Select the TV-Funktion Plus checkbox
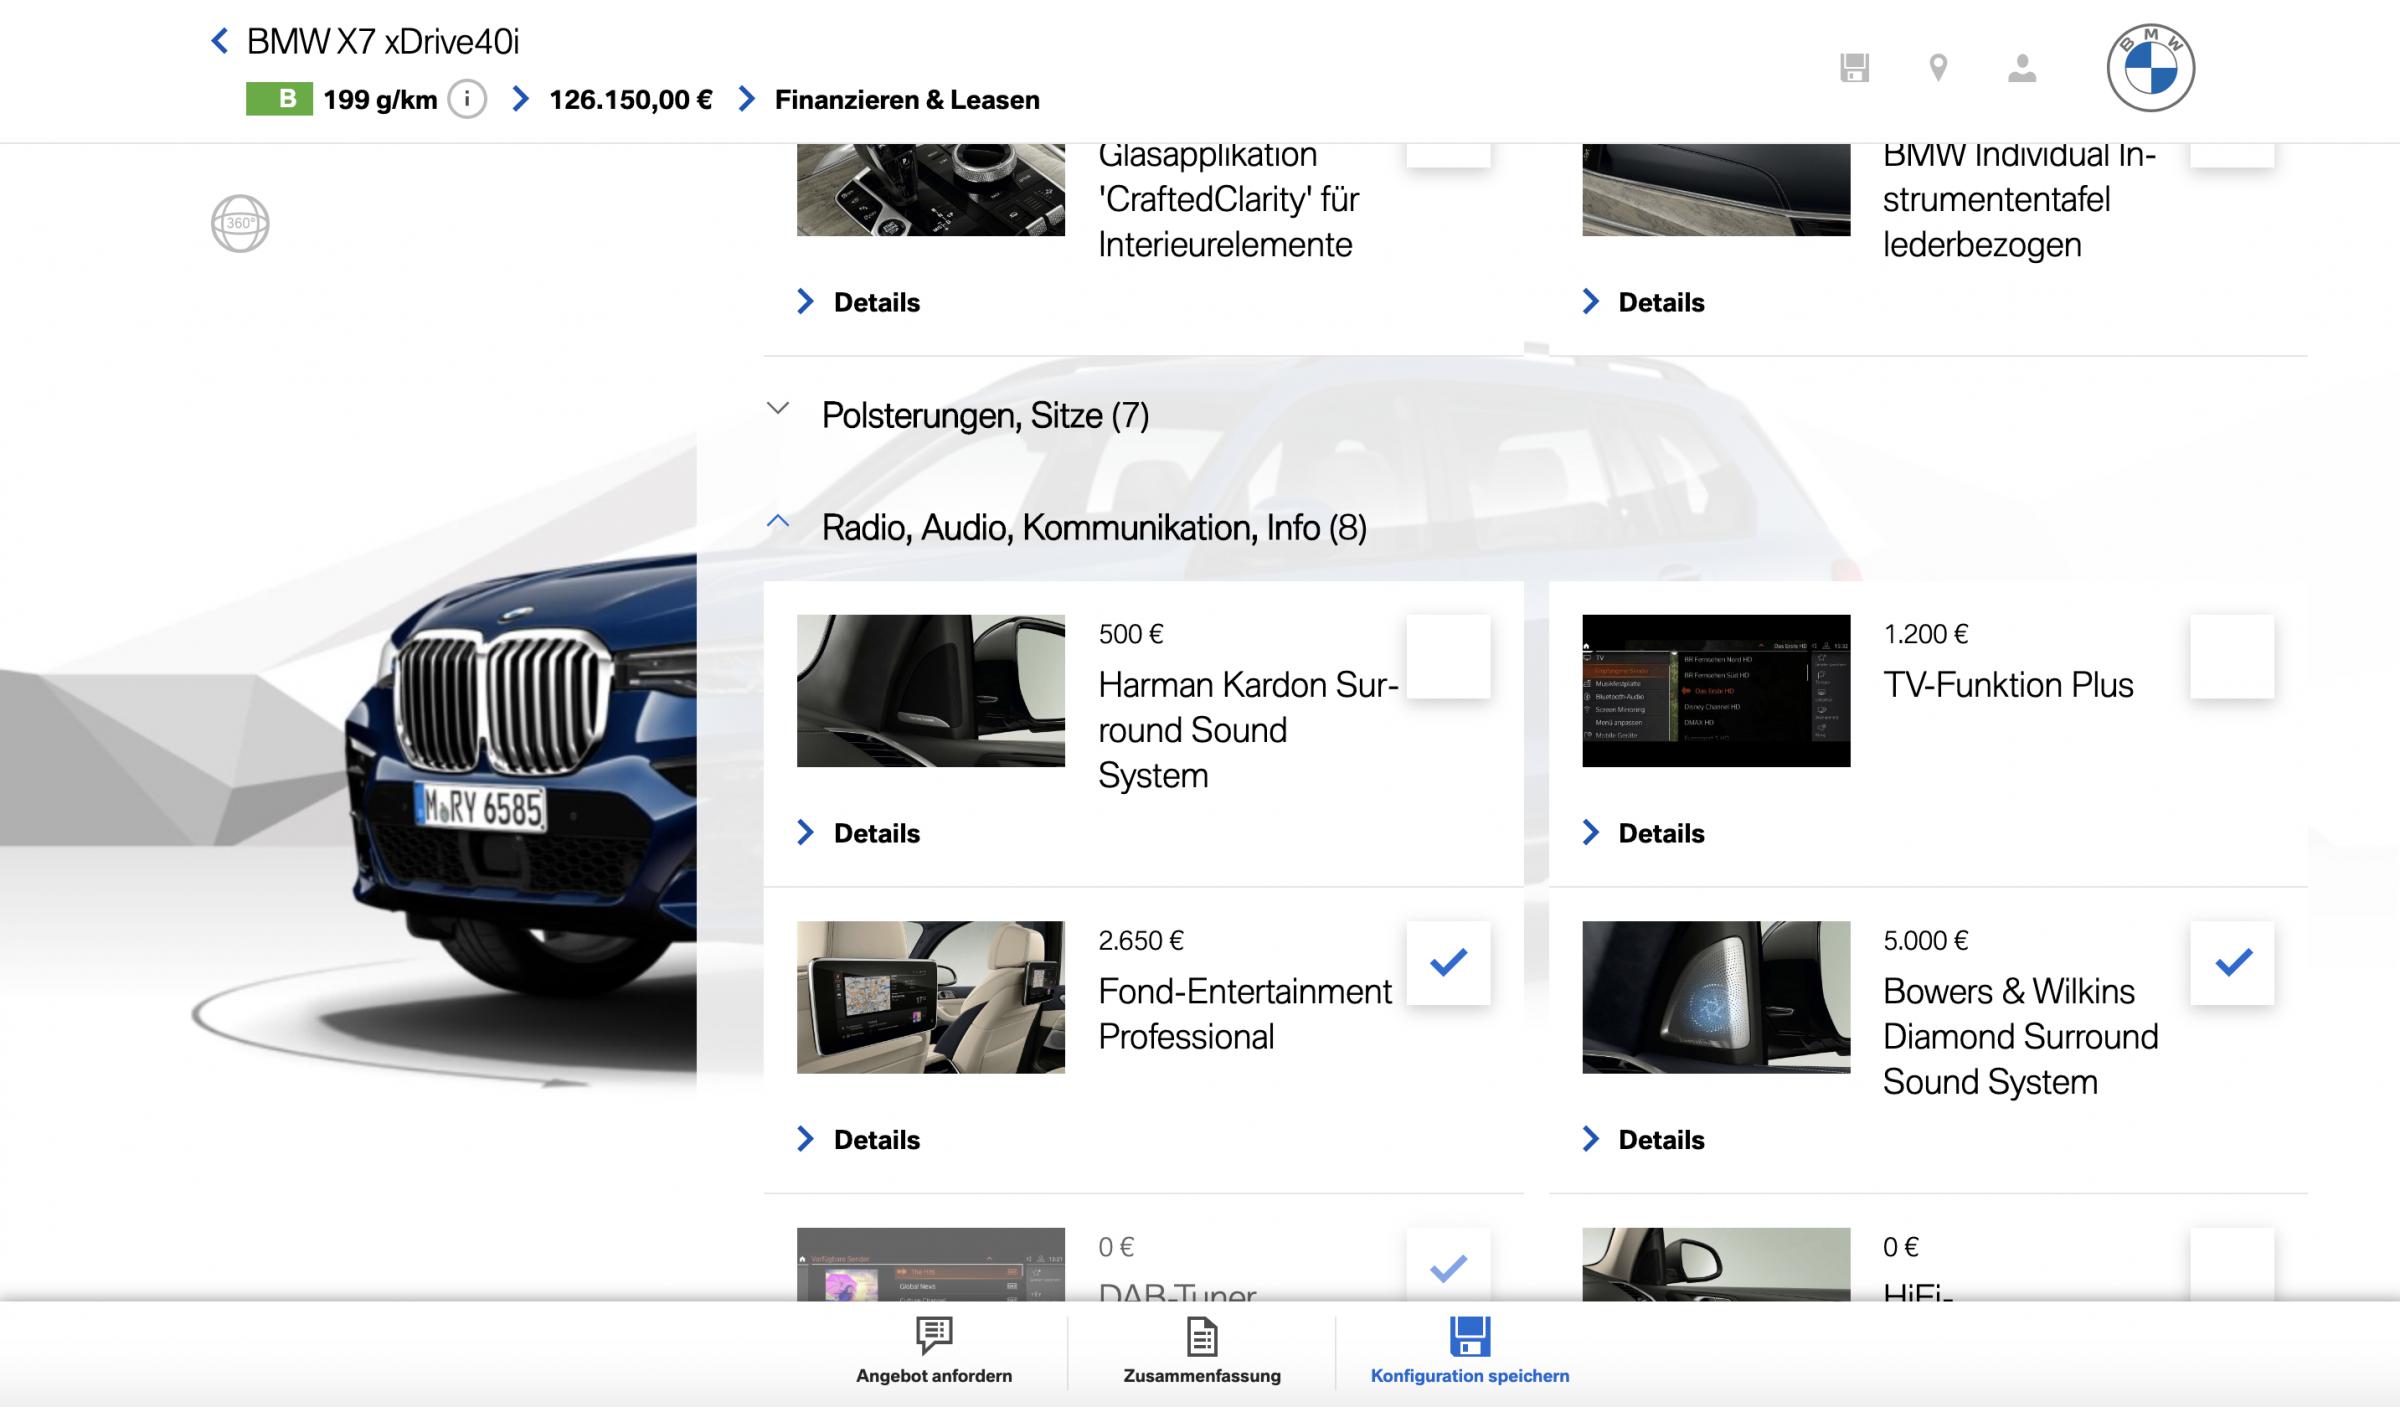 [2232, 656]
